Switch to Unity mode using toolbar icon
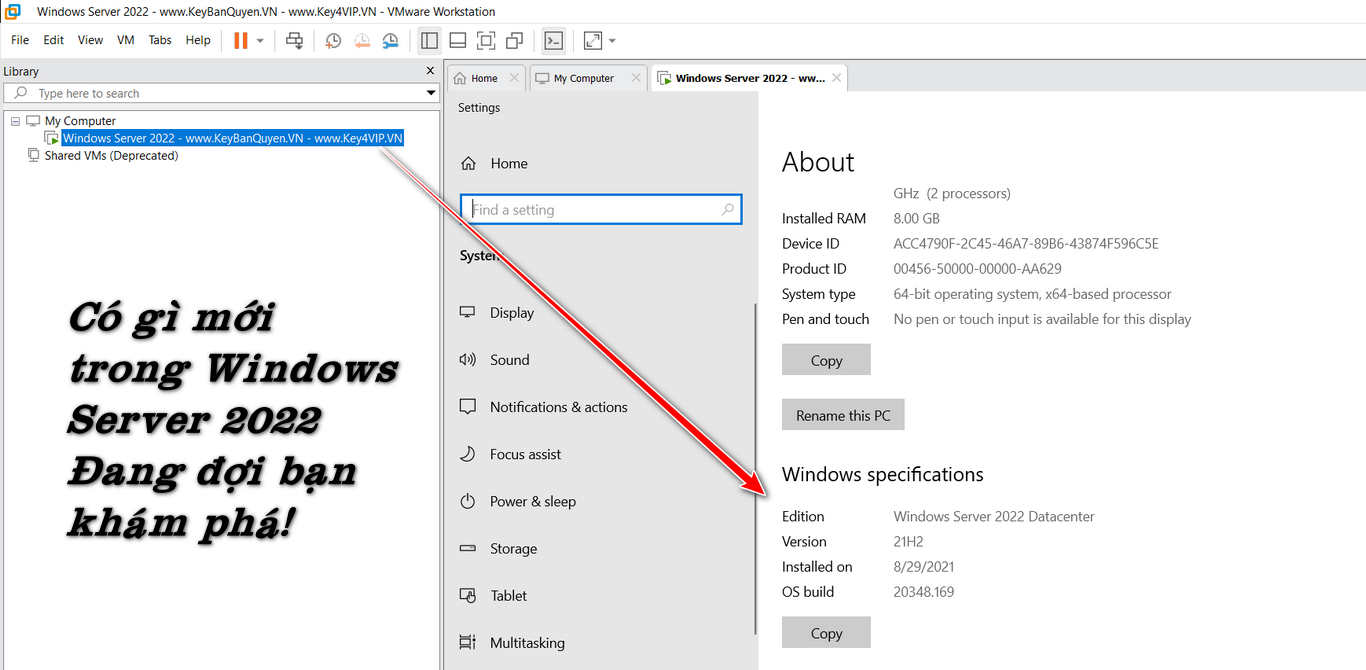1366x670 pixels. click(513, 40)
